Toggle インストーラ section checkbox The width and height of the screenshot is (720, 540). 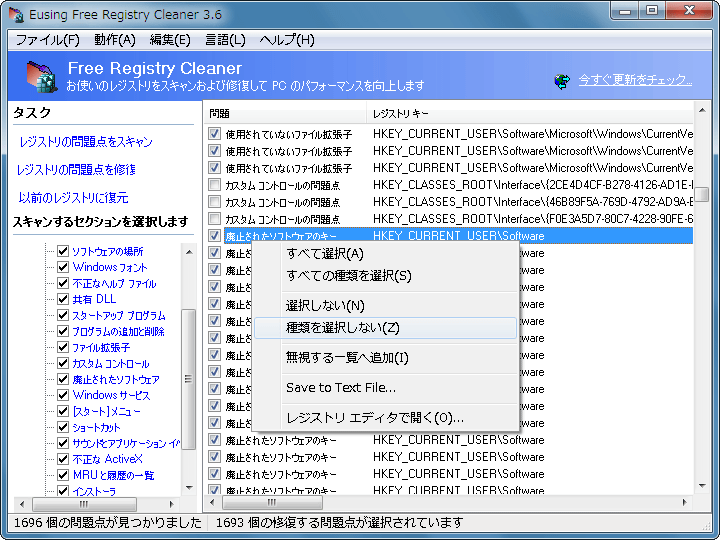point(63,491)
